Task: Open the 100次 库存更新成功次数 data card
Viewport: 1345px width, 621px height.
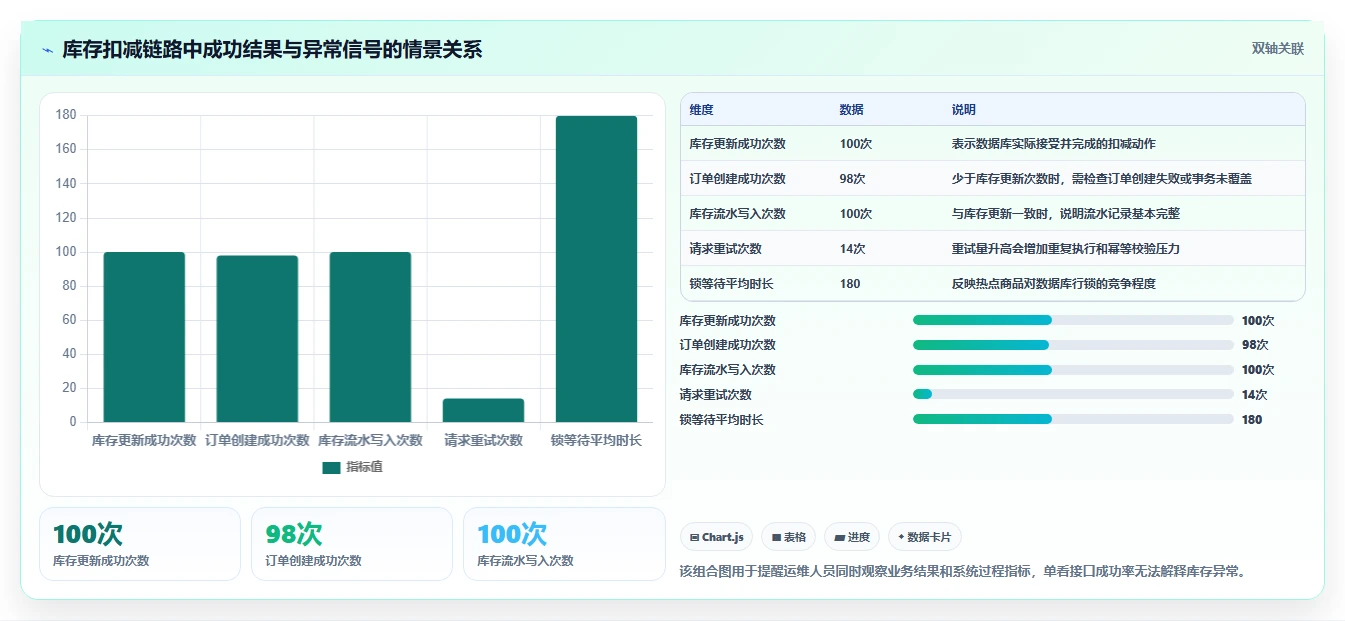Action: 140,544
